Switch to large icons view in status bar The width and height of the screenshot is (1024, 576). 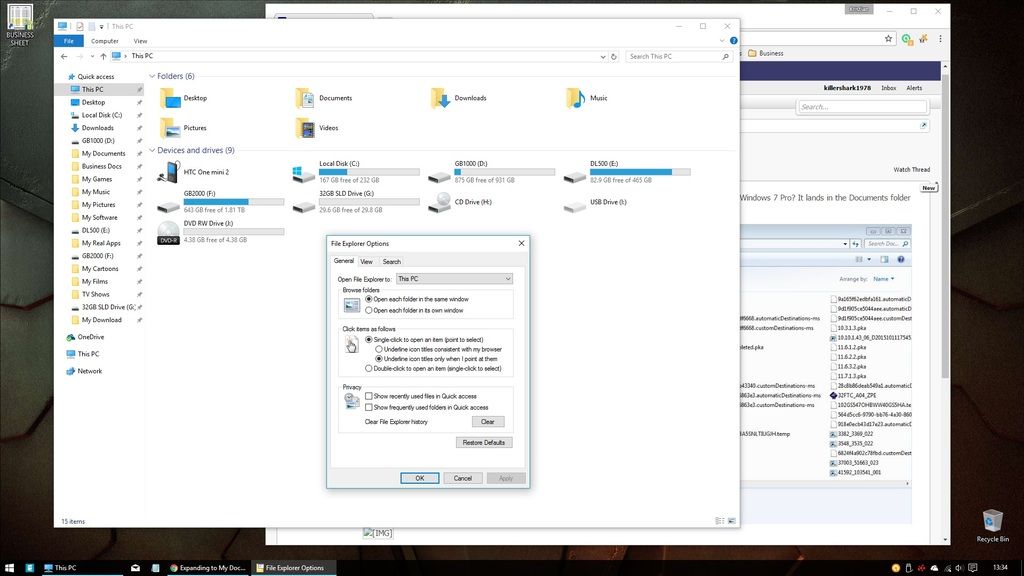731,521
